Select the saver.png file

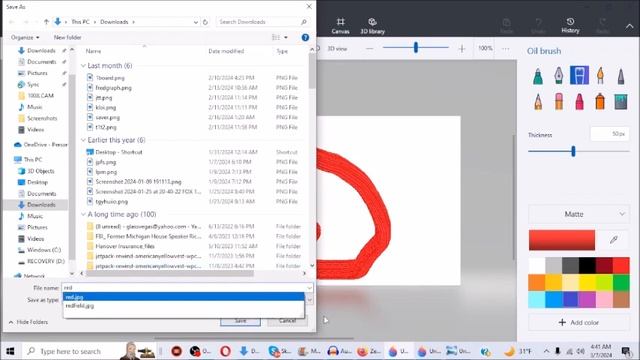107,118
